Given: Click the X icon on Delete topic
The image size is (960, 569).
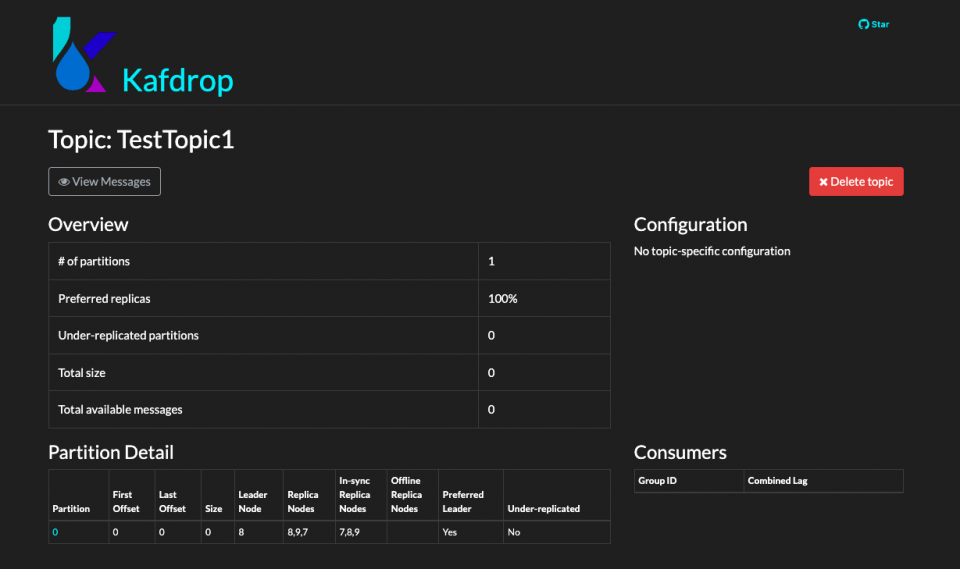Looking at the screenshot, I should click(823, 182).
